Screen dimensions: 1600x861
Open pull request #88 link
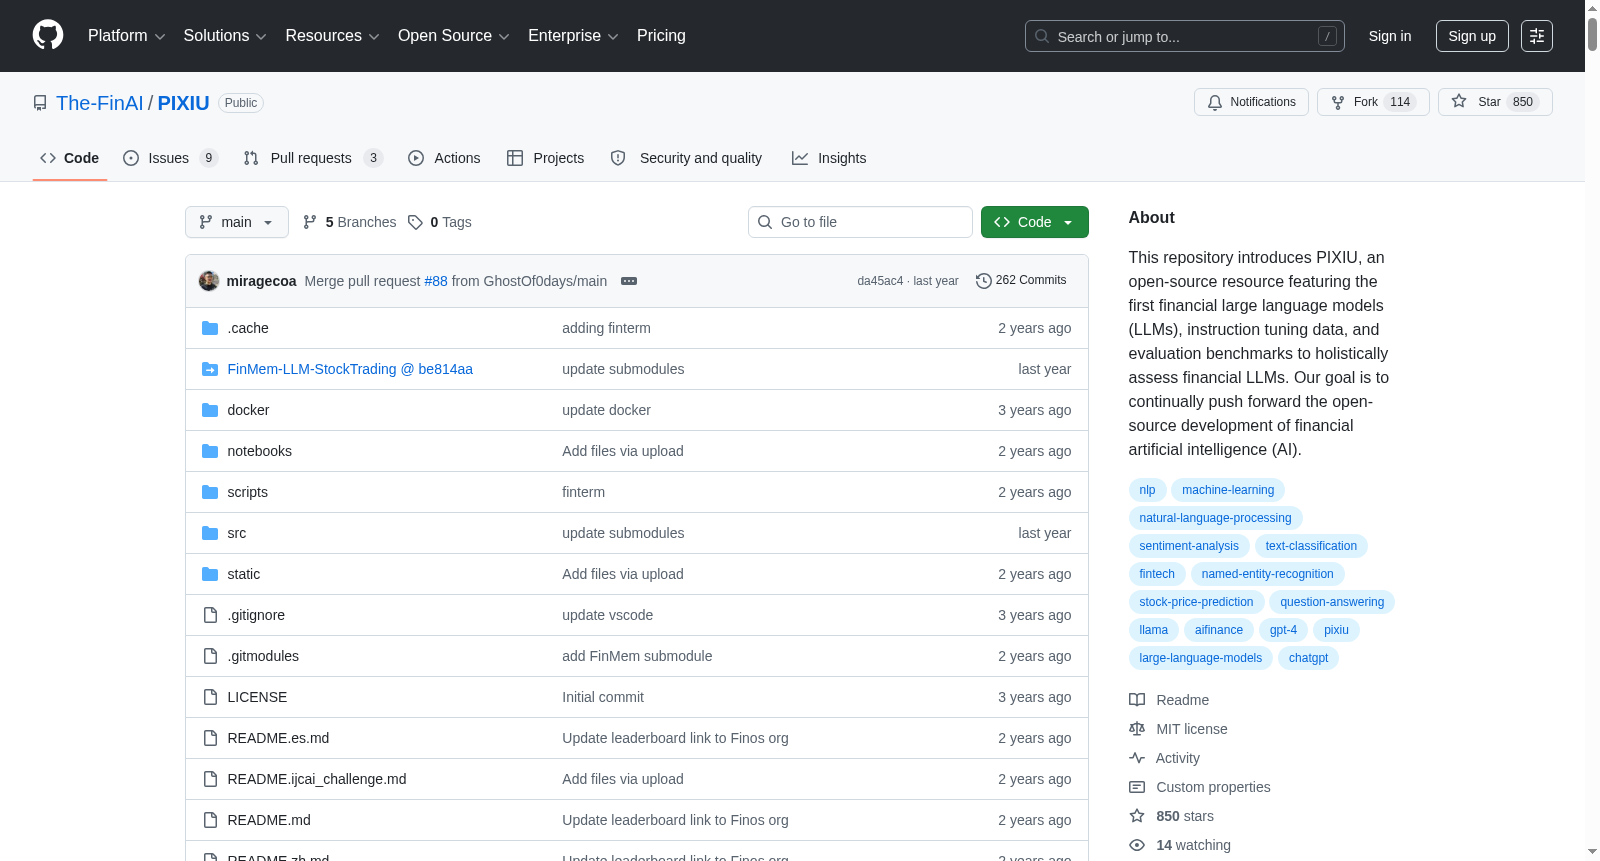point(436,281)
